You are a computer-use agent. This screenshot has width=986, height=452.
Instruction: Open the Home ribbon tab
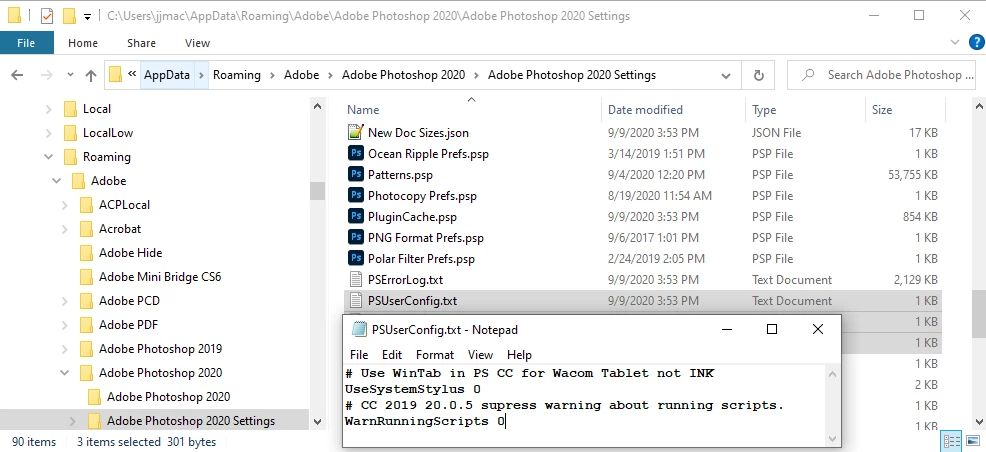point(83,43)
